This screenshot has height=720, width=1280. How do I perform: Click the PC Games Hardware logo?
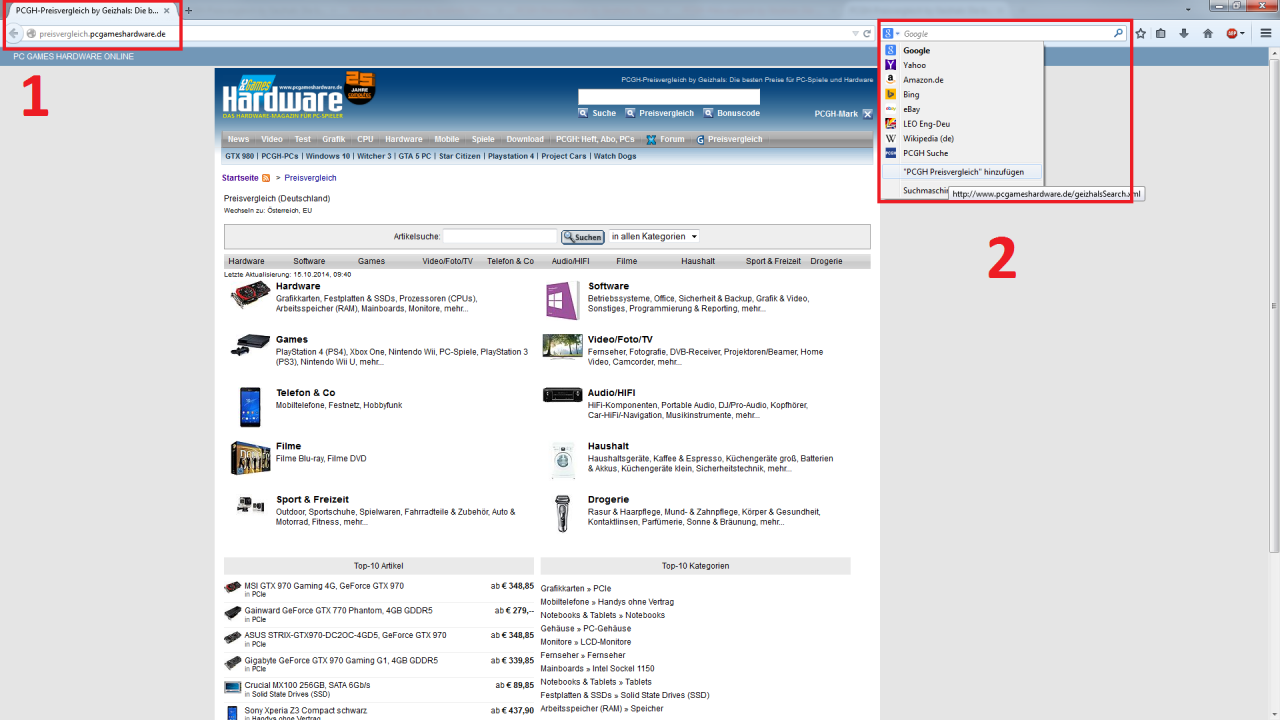[x=283, y=95]
